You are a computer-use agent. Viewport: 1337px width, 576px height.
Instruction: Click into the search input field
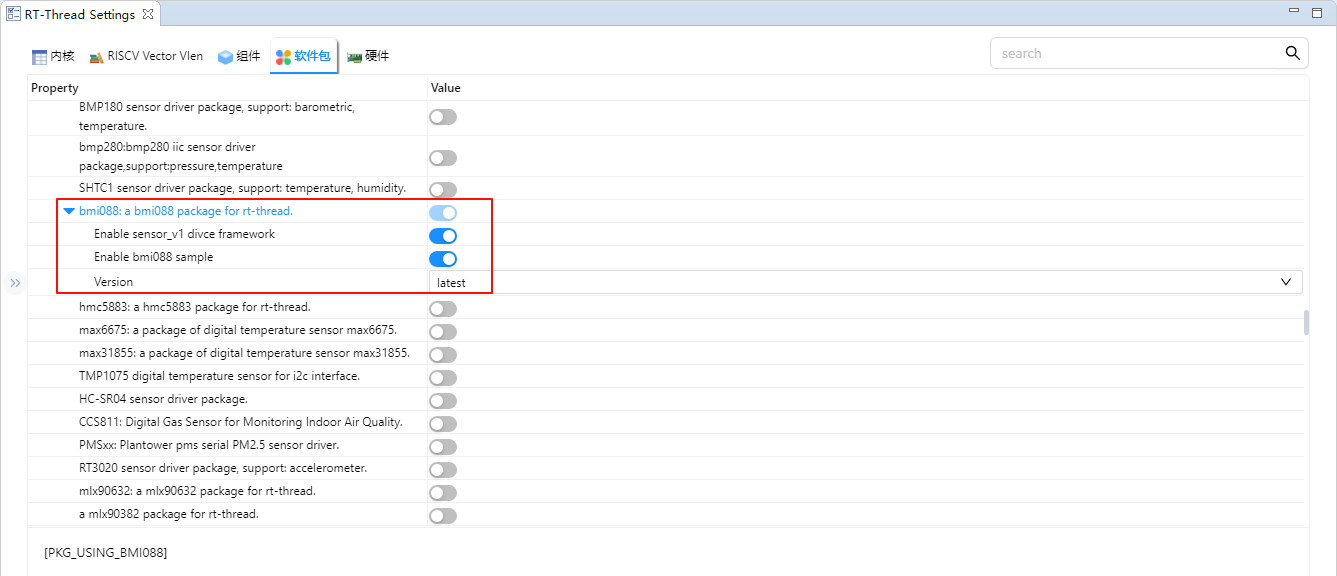(x=1135, y=54)
